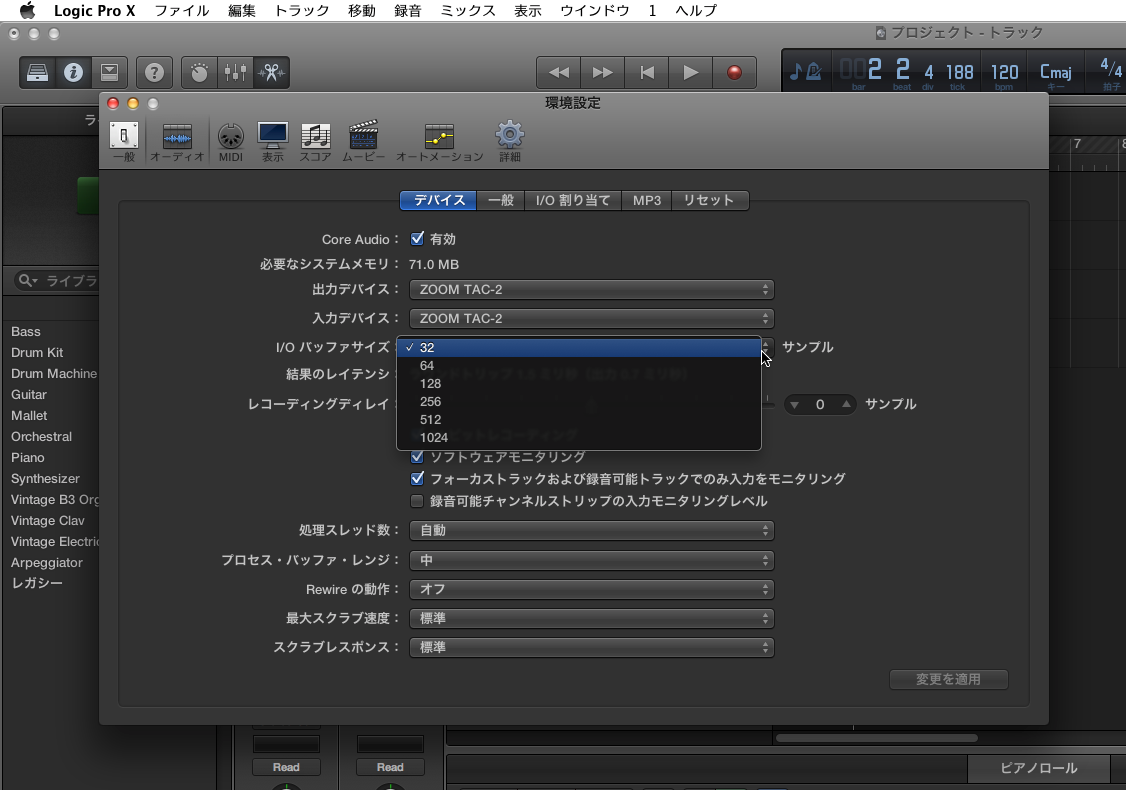Open the Apple menu
1126x790 pixels.
coord(27,10)
